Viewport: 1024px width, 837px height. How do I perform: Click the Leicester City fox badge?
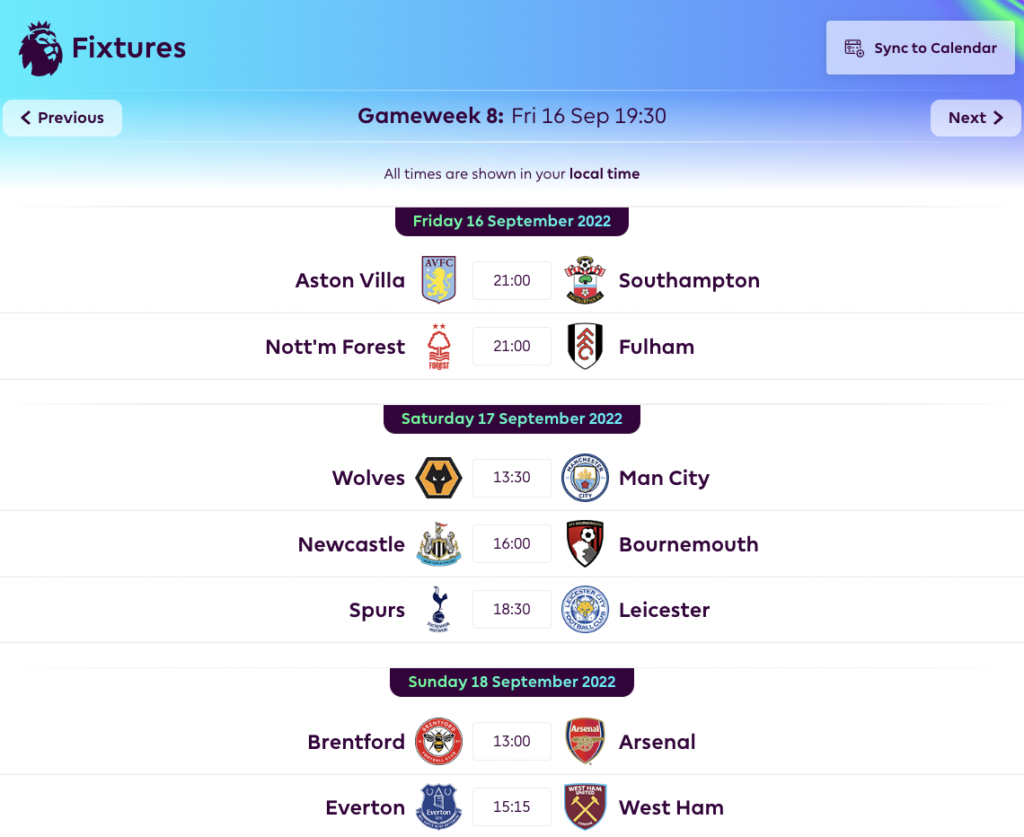pyautogui.click(x=585, y=609)
